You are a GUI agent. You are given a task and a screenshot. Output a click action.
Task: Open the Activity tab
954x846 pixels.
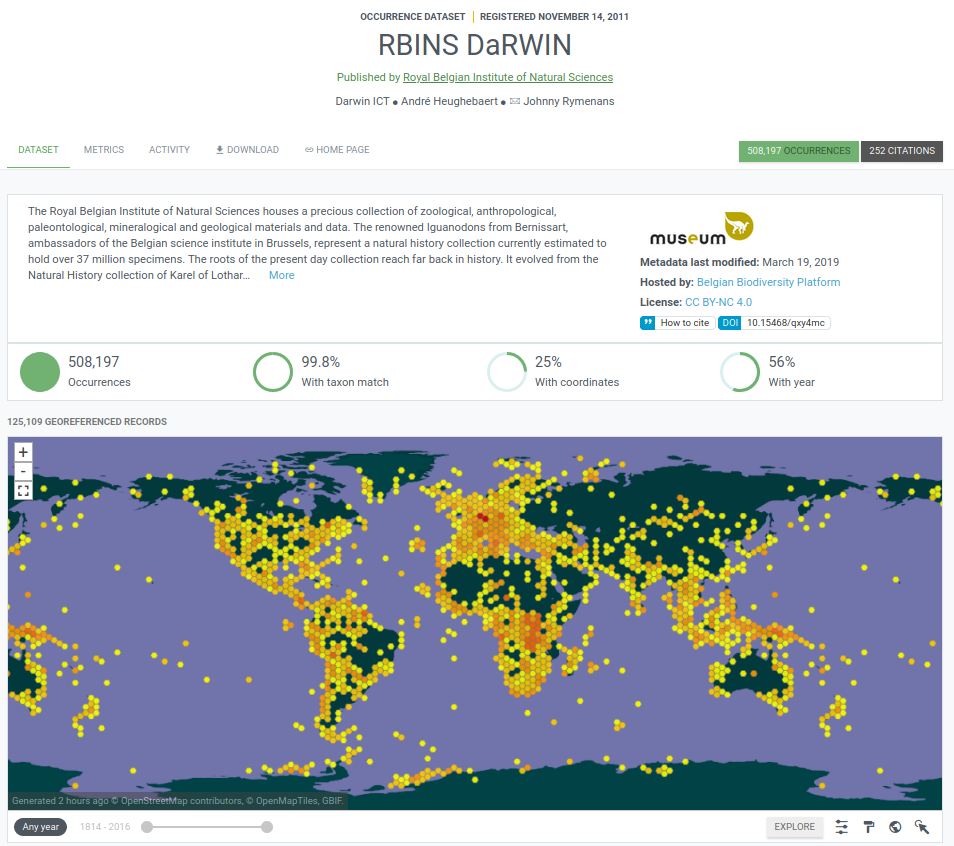tap(169, 150)
